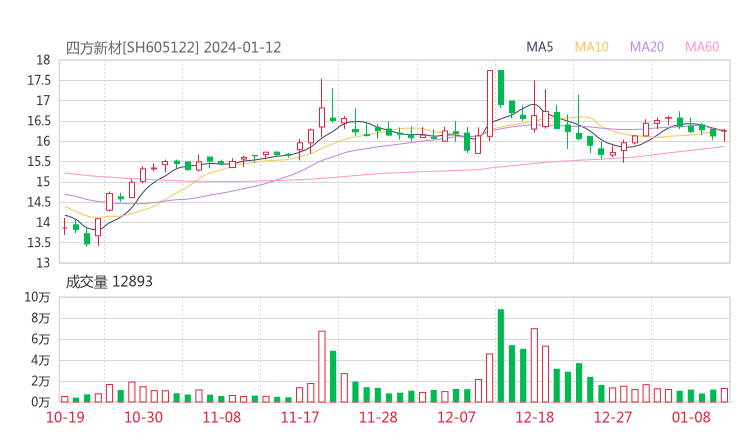Viewport: 740px width, 440px height.
Task: Click the 0万 volume axis label
Action: pos(41,402)
